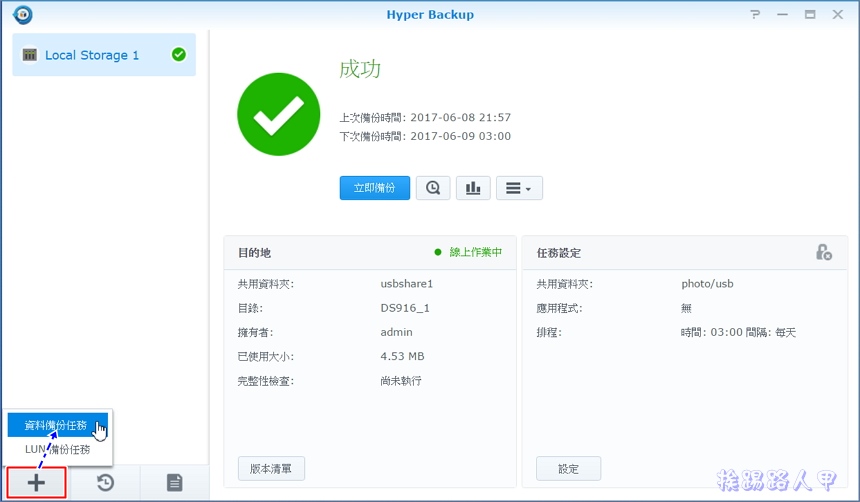Click the photo/usb shared folder value

(707, 284)
